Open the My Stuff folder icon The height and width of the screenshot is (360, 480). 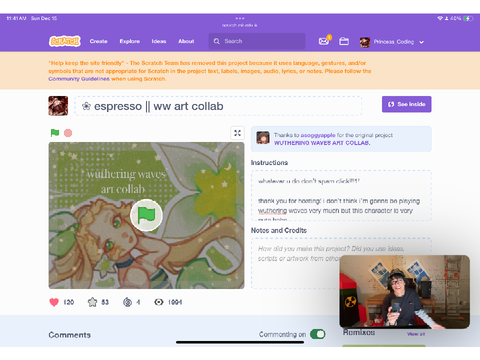pos(344,41)
